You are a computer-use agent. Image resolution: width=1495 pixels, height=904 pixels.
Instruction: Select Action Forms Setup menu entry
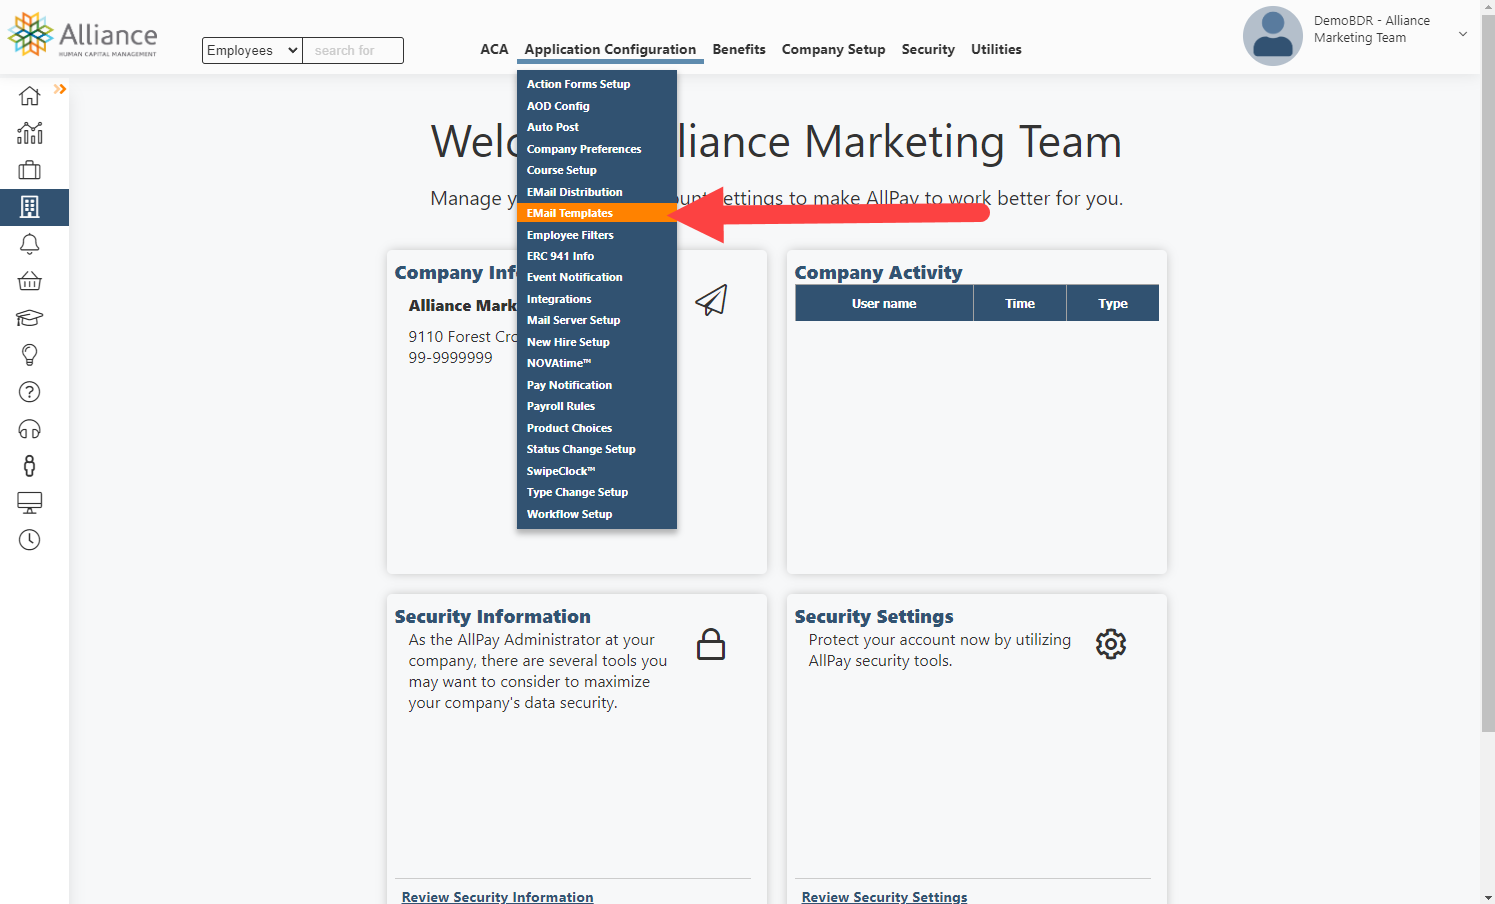(597, 84)
